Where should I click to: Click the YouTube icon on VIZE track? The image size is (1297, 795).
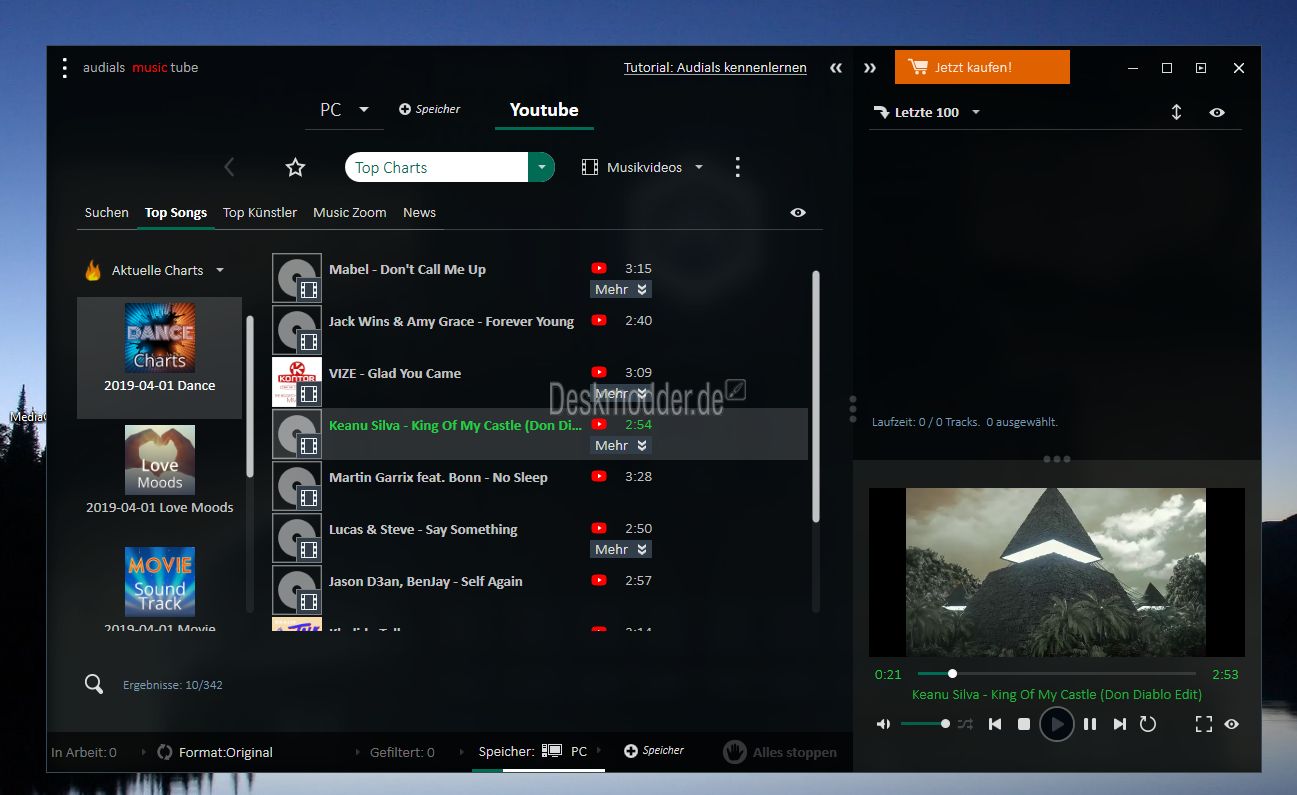[x=599, y=372]
